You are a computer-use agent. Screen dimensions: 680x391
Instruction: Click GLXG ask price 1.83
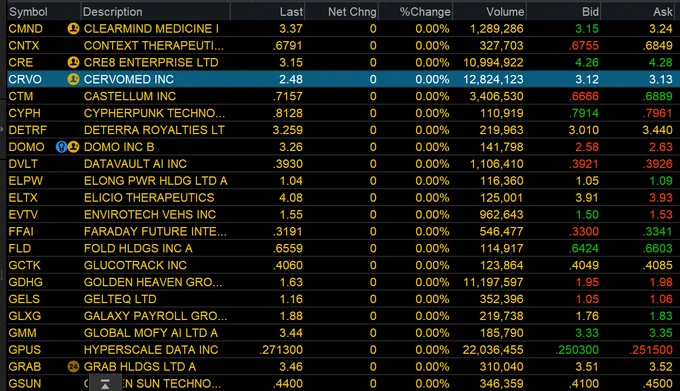[x=660, y=316]
